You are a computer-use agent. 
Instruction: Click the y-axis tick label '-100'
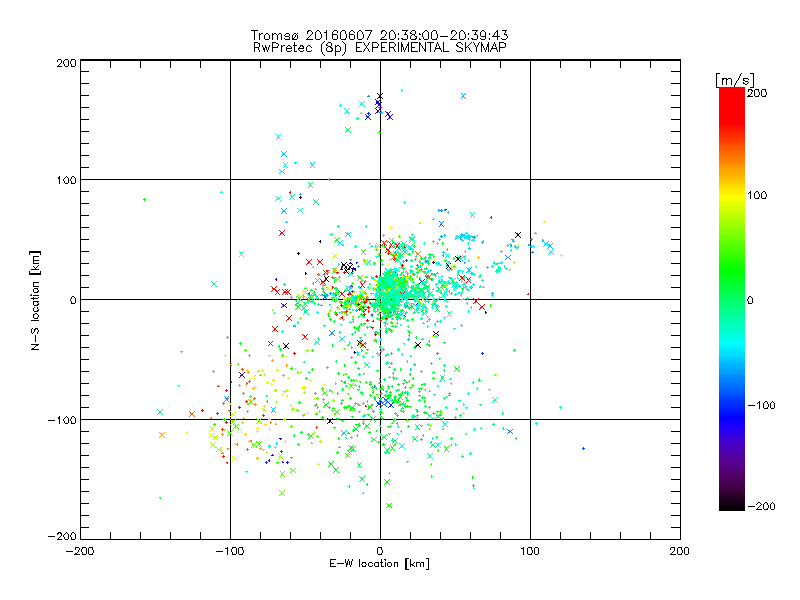point(62,420)
